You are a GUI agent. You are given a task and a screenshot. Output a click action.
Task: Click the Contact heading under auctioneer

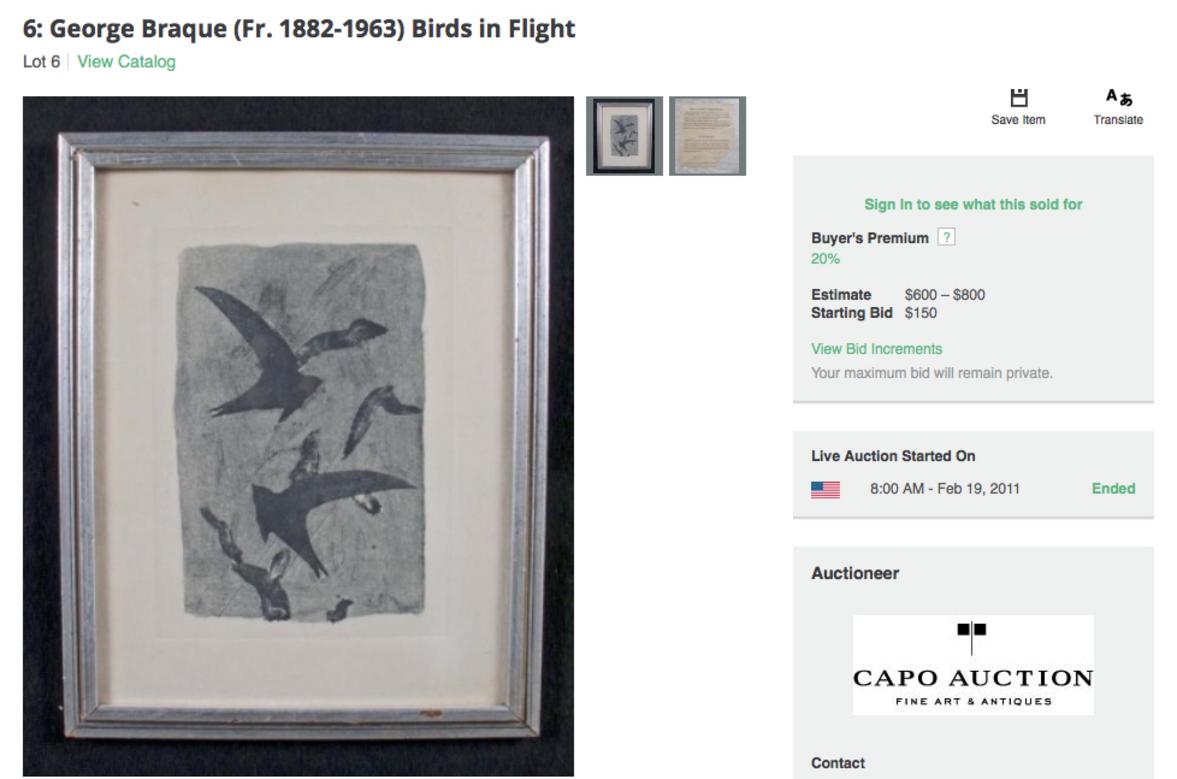(x=838, y=763)
